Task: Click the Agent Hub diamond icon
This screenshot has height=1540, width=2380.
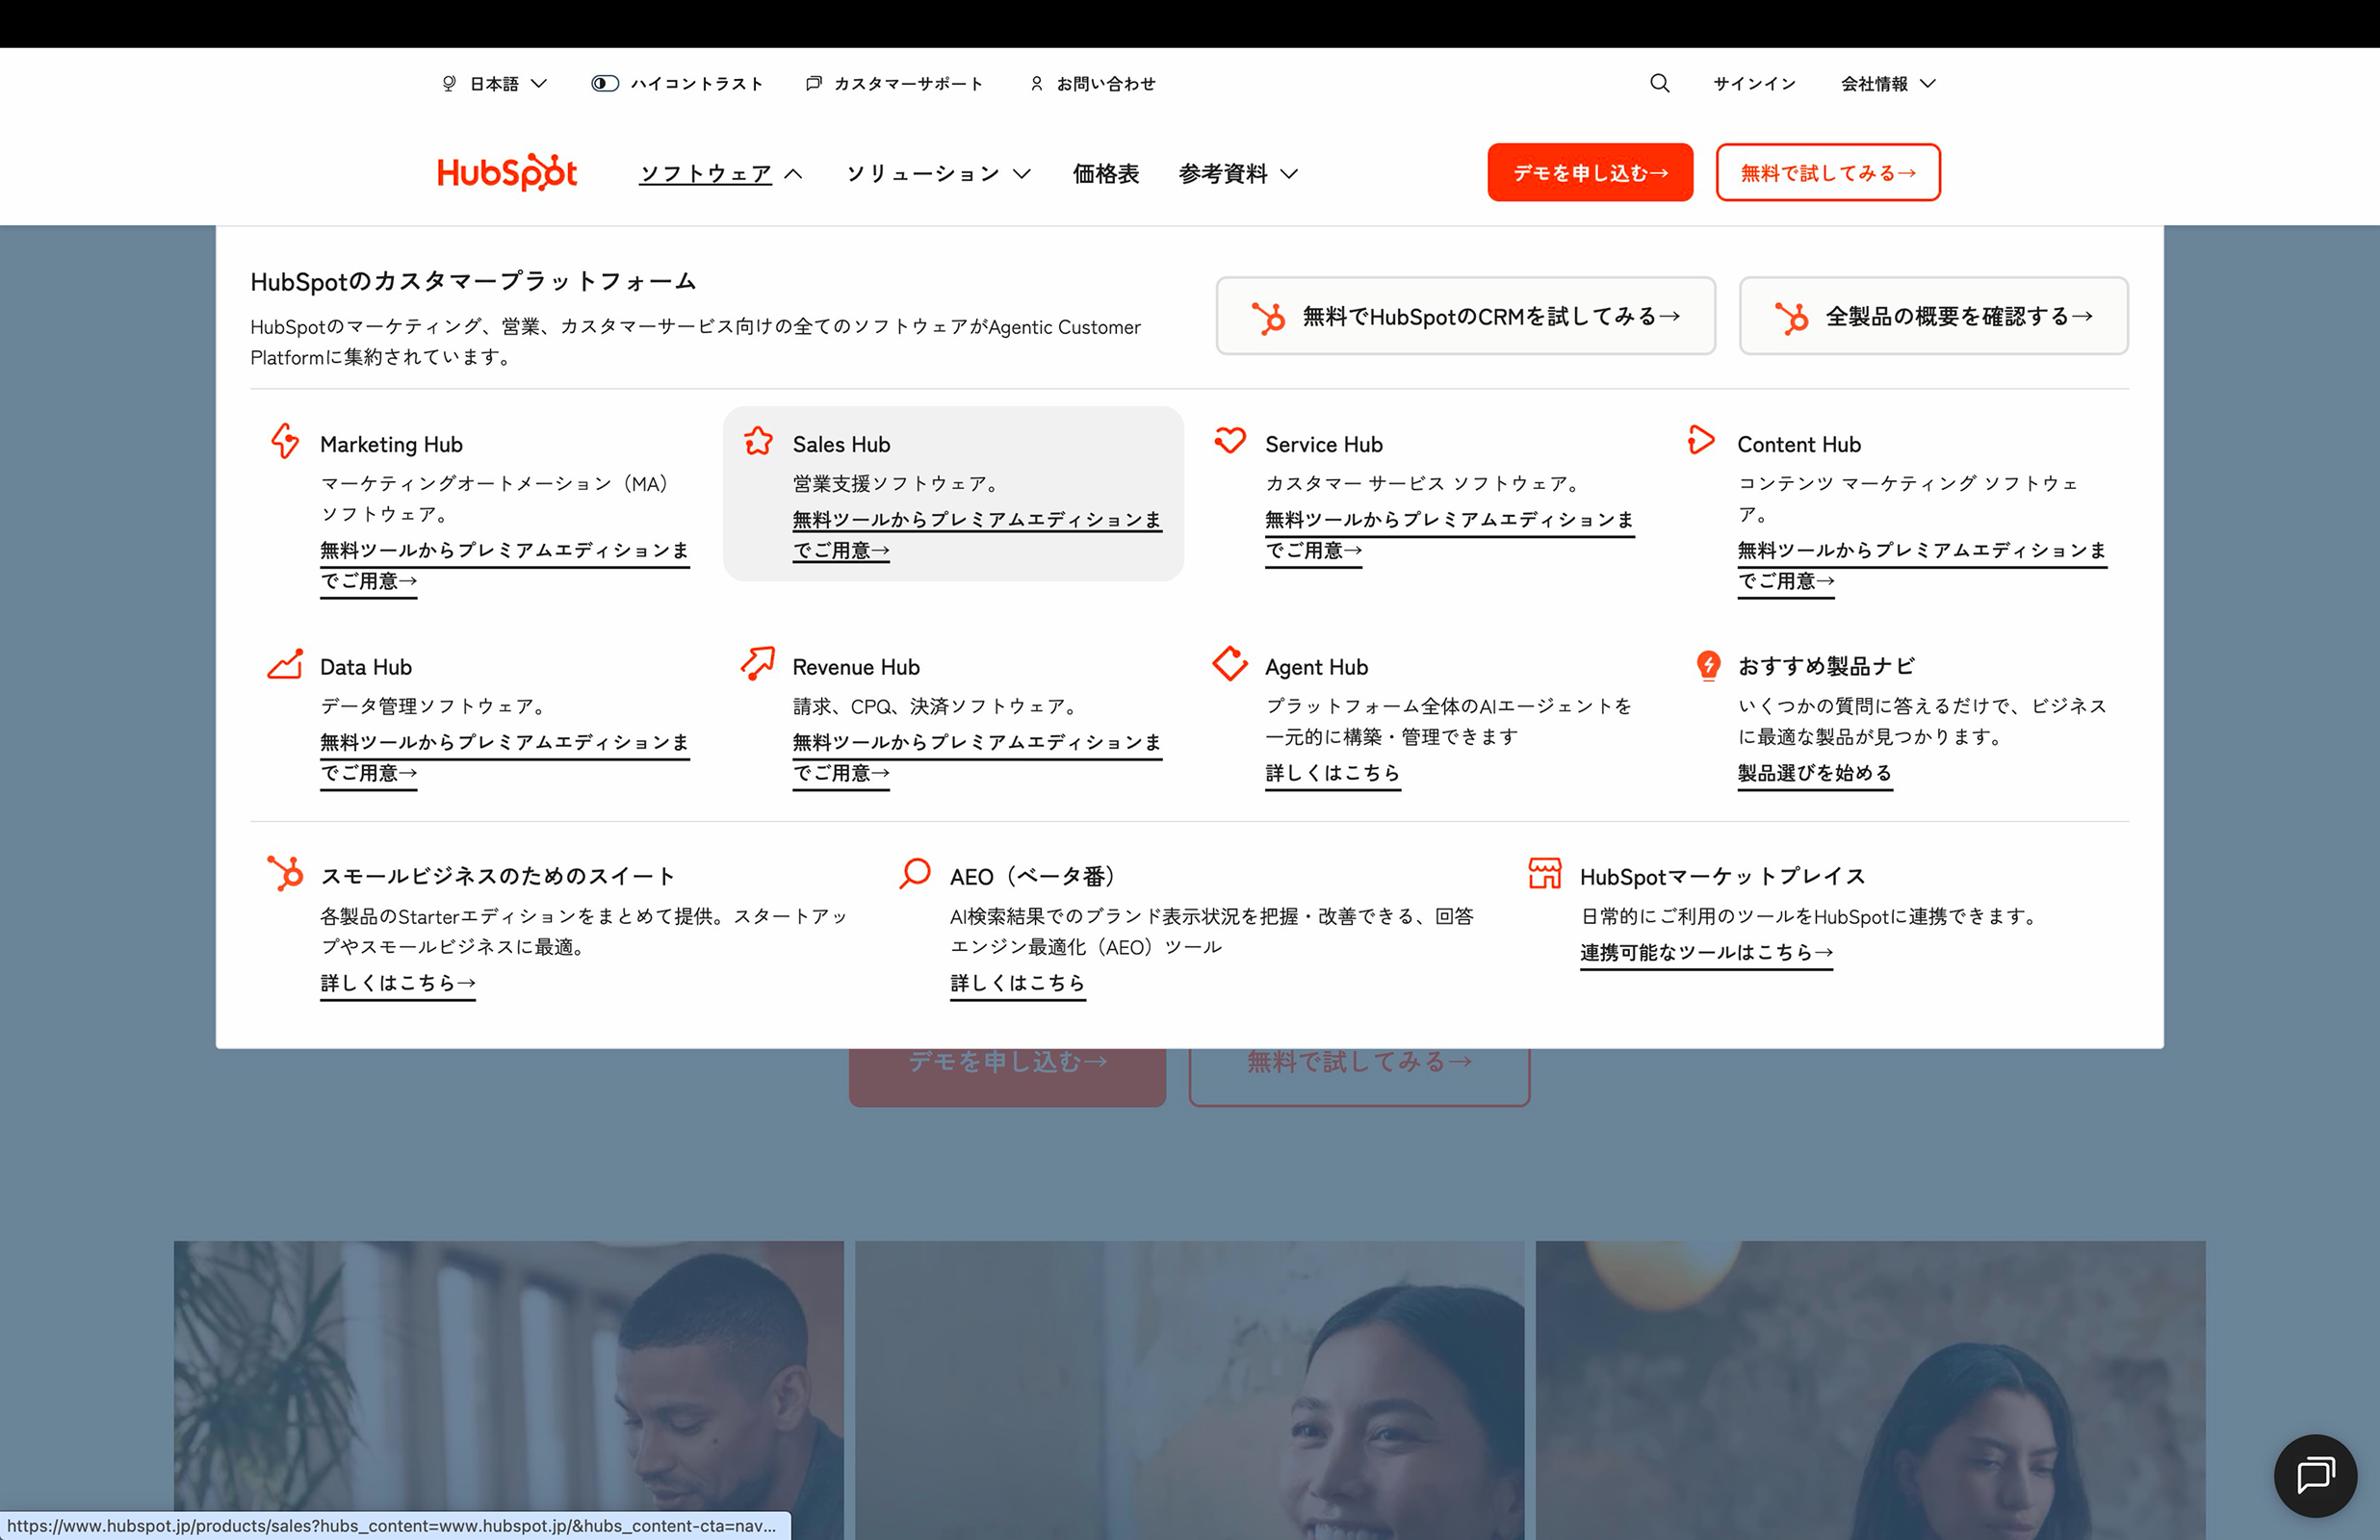Action: [x=1230, y=663]
